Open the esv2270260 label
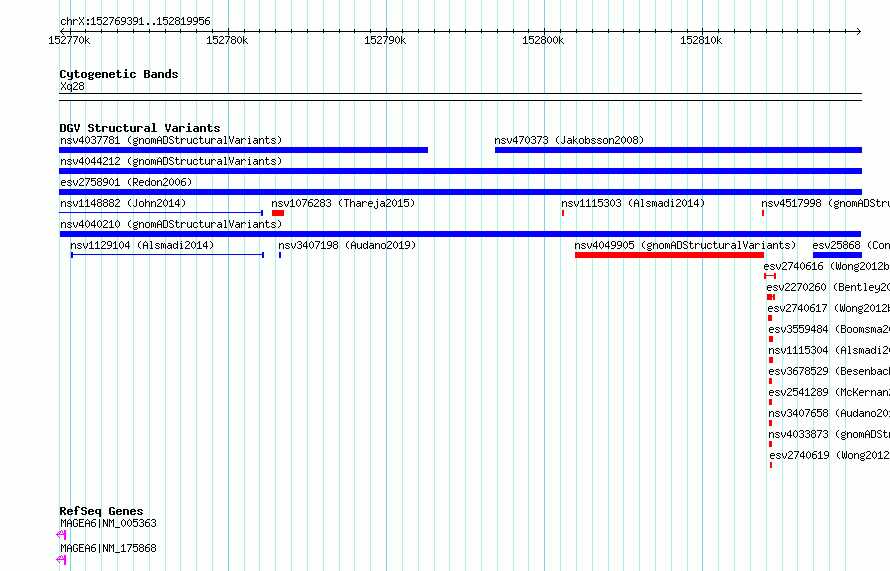Image resolution: width=890 pixels, height=571 pixels. click(x=828, y=287)
